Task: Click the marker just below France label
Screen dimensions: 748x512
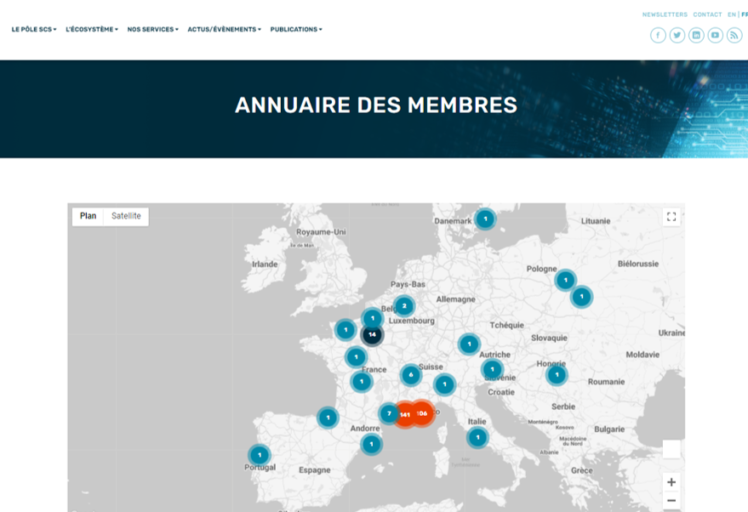Action: (362, 381)
